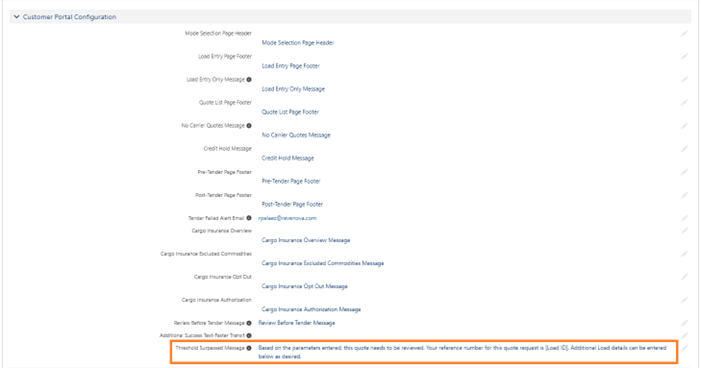701x368 pixels.
Task: Edit the Post-Tender Page Footer field
Action: click(x=684, y=195)
